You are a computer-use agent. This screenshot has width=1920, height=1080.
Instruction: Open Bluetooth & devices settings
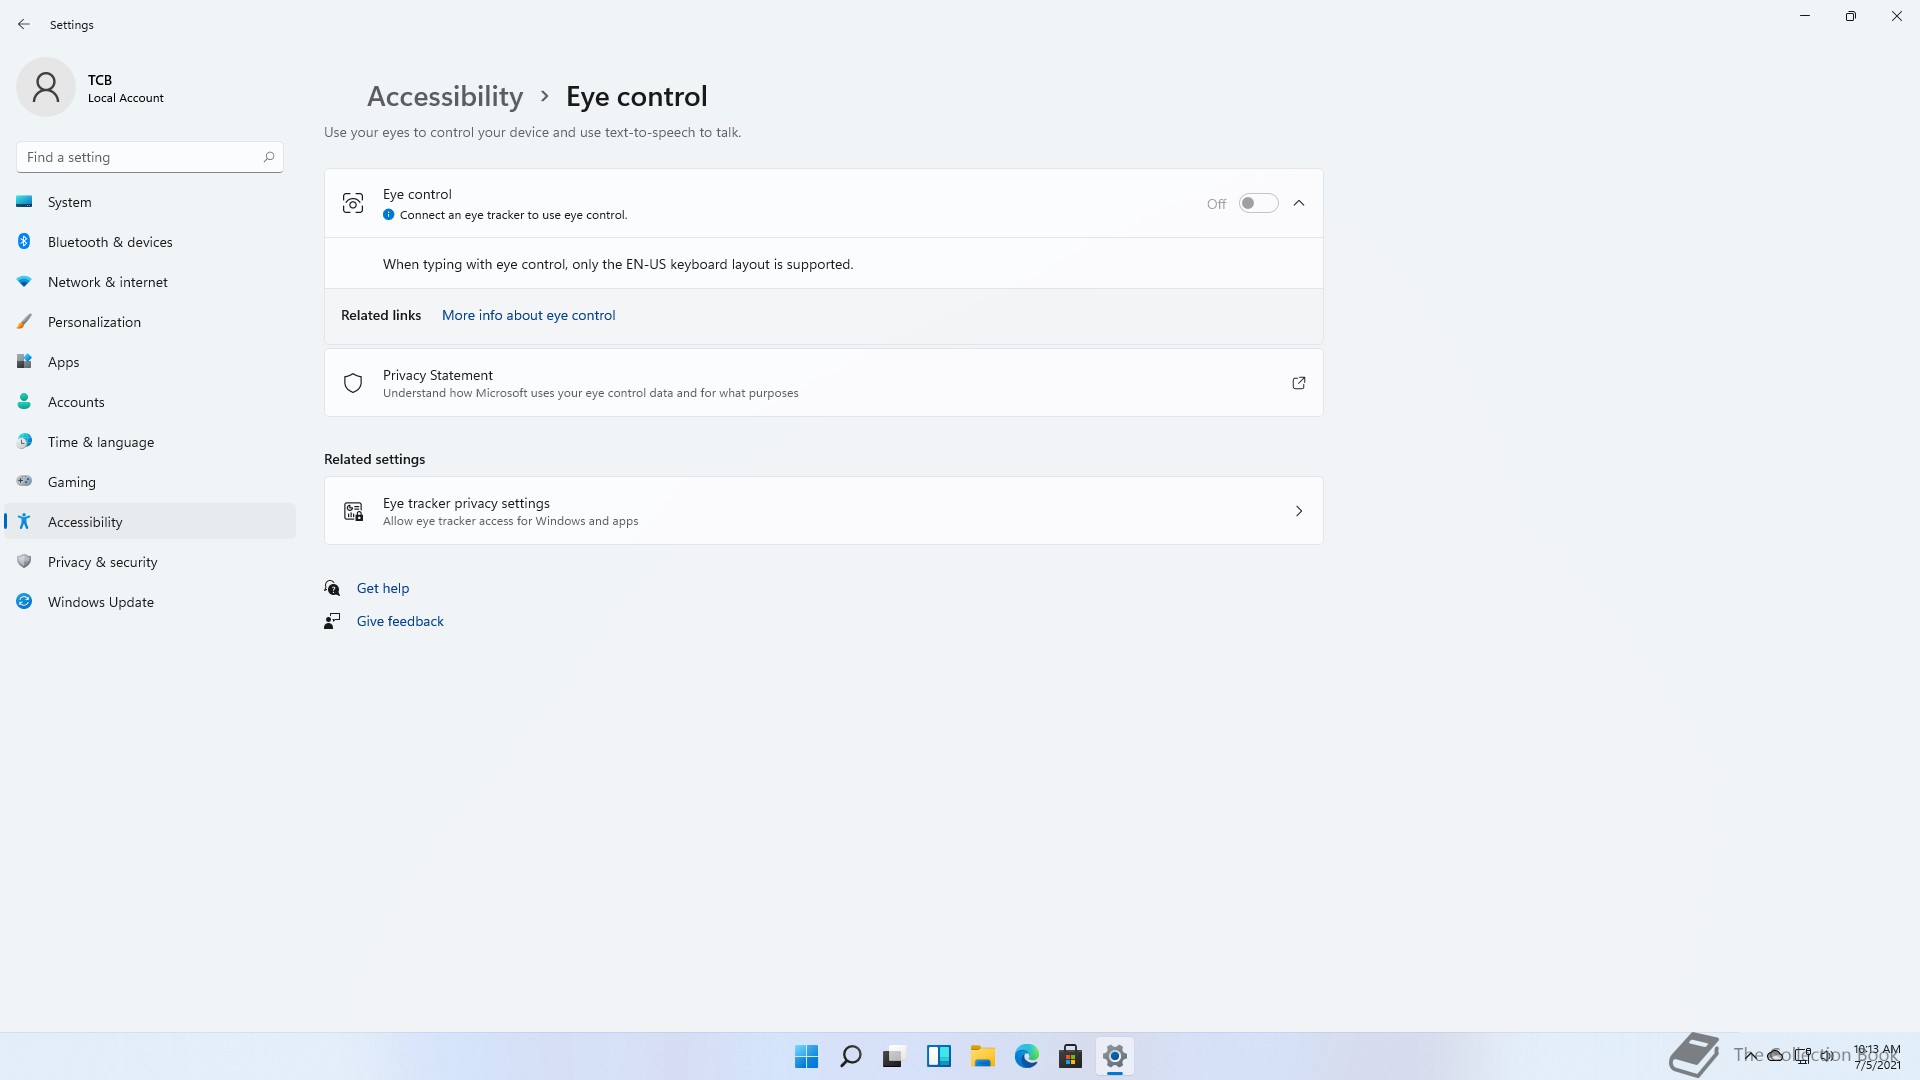(150, 242)
